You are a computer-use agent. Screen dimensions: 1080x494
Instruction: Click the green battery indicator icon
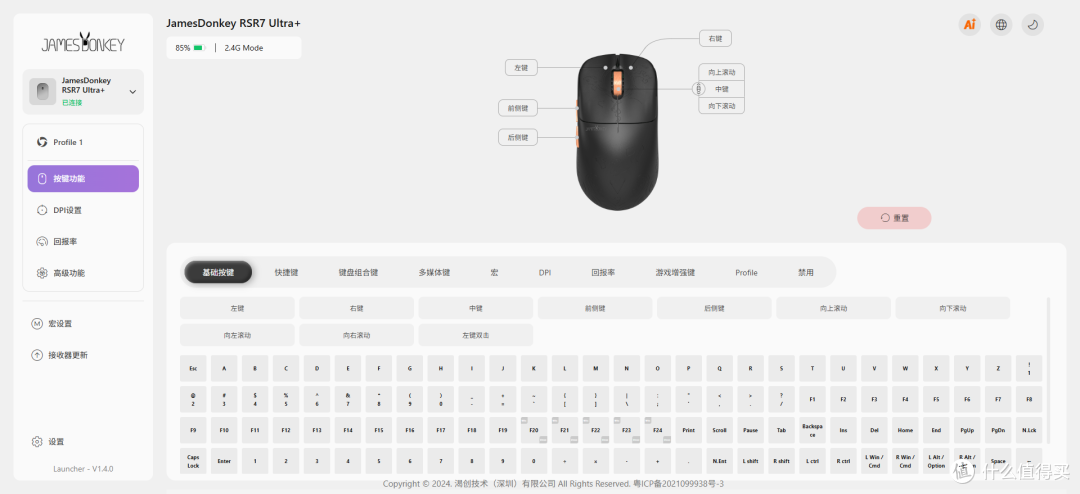click(199, 48)
